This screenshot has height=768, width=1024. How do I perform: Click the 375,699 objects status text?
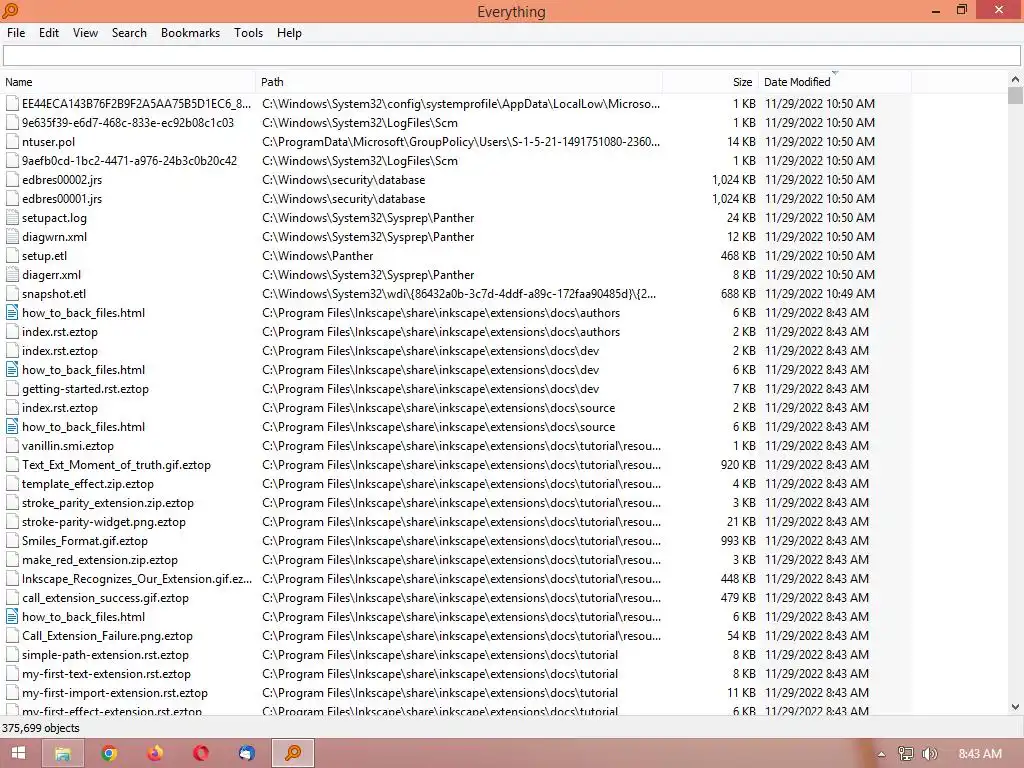pos(40,728)
